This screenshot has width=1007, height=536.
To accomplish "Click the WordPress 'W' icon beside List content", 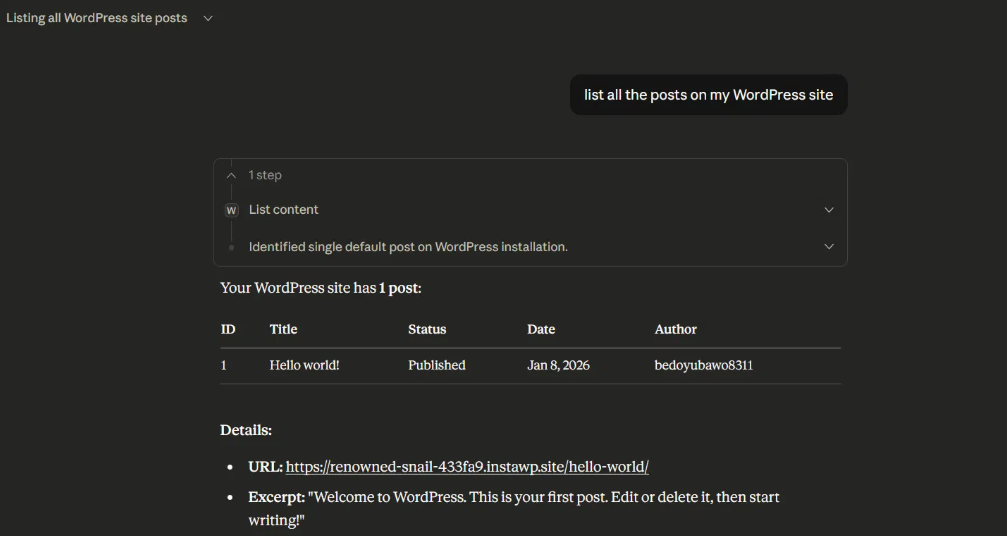I will (x=232, y=210).
